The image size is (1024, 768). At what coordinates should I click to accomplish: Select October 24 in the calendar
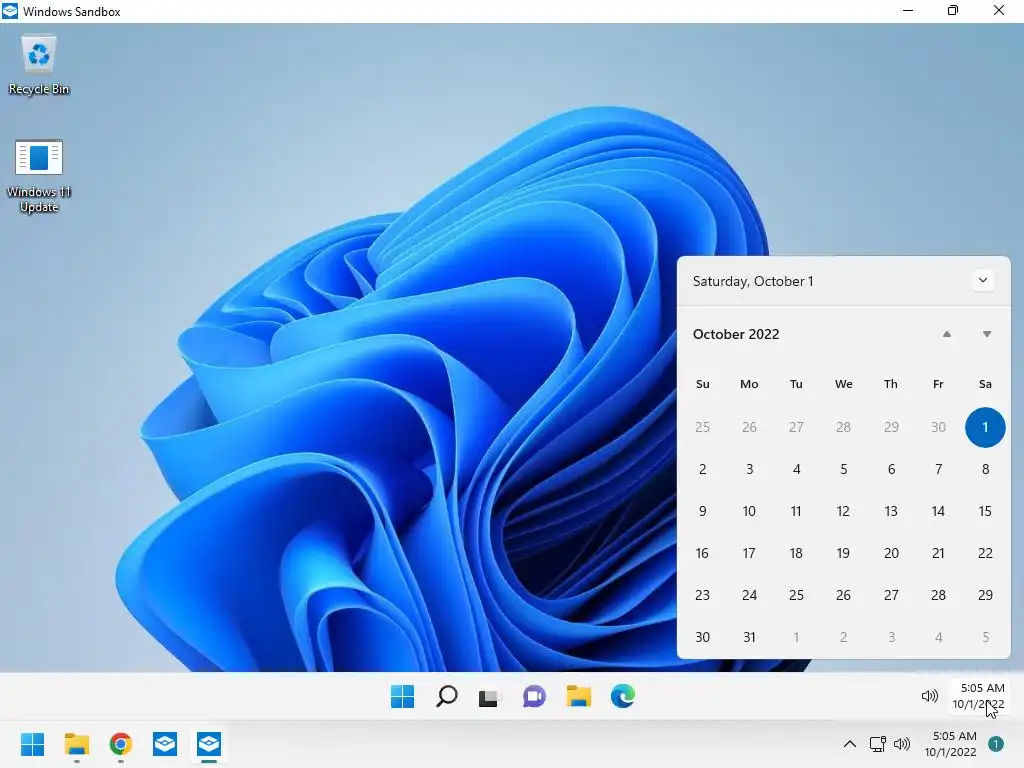[x=750, y=595]
